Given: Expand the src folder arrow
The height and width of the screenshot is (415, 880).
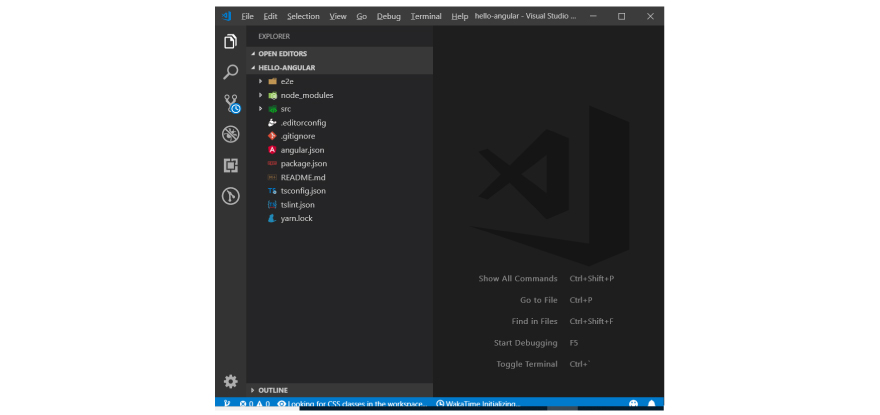Looking at the screenshot, I should (260, 109).
